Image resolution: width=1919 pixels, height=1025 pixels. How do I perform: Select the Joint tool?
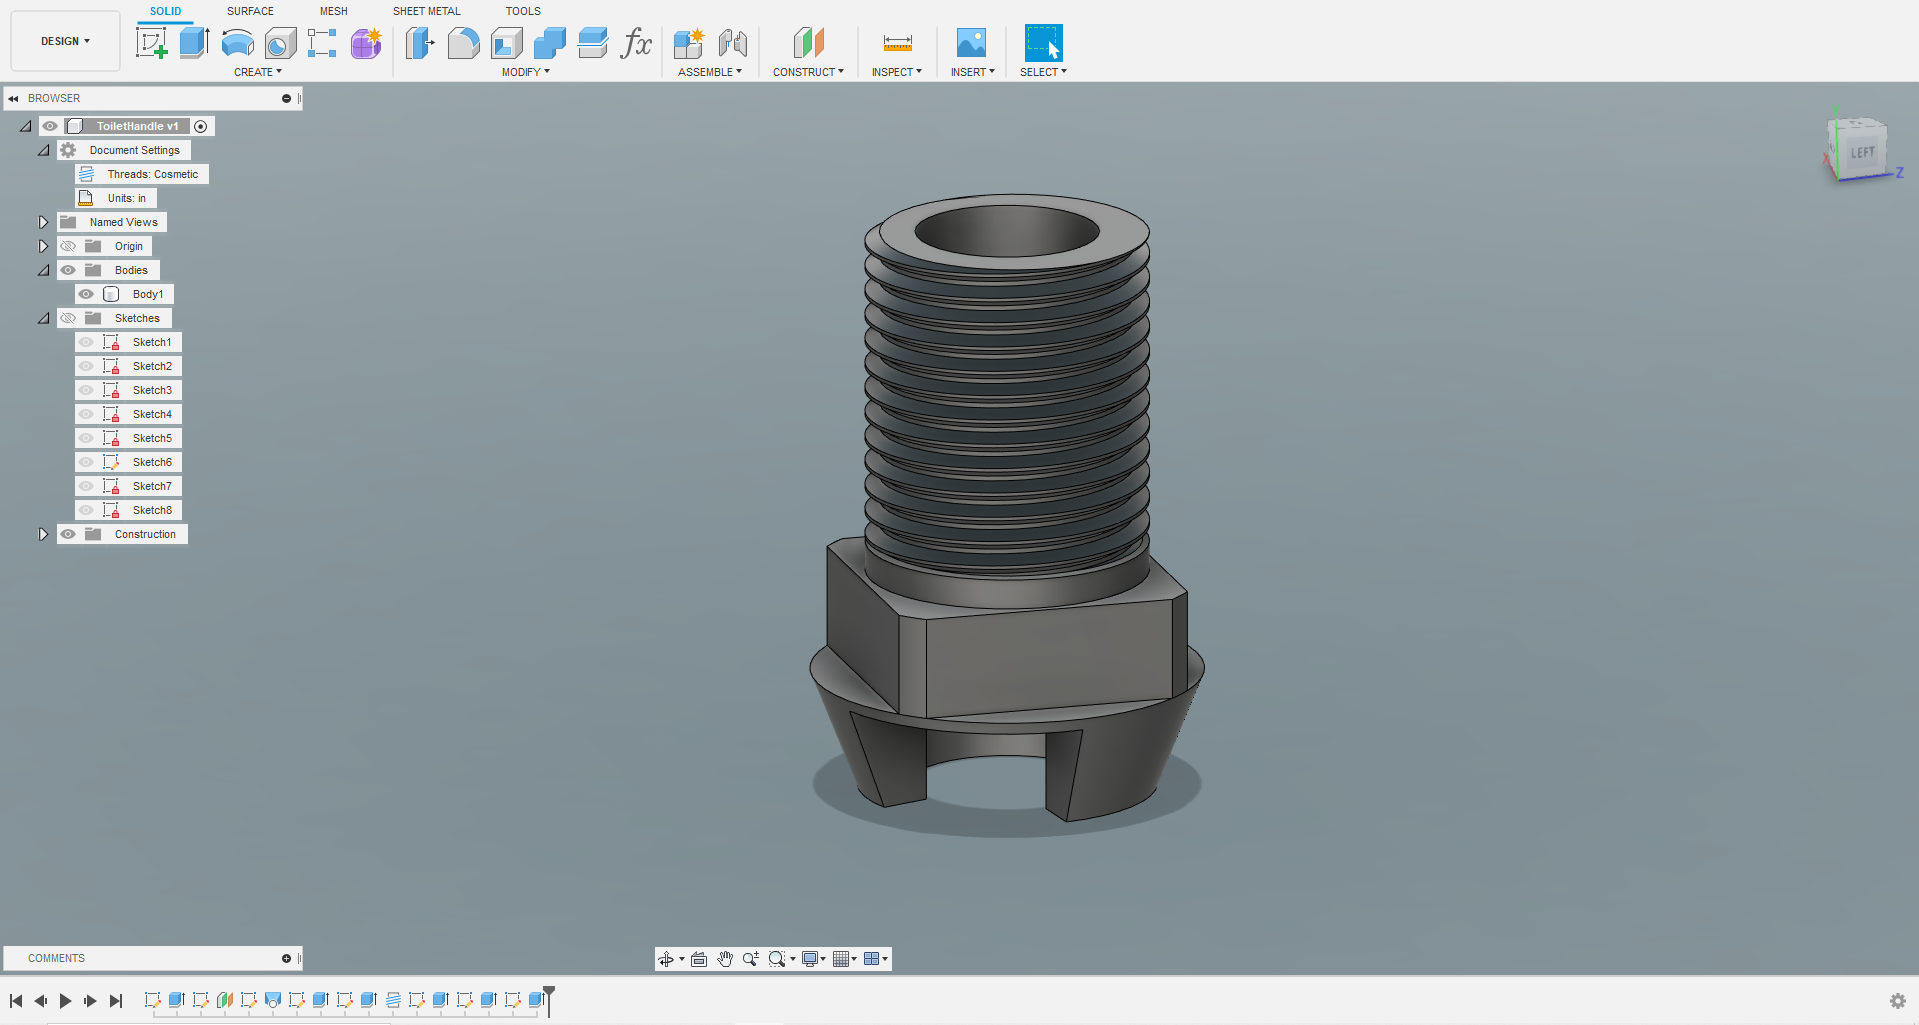tap(732, 43)
